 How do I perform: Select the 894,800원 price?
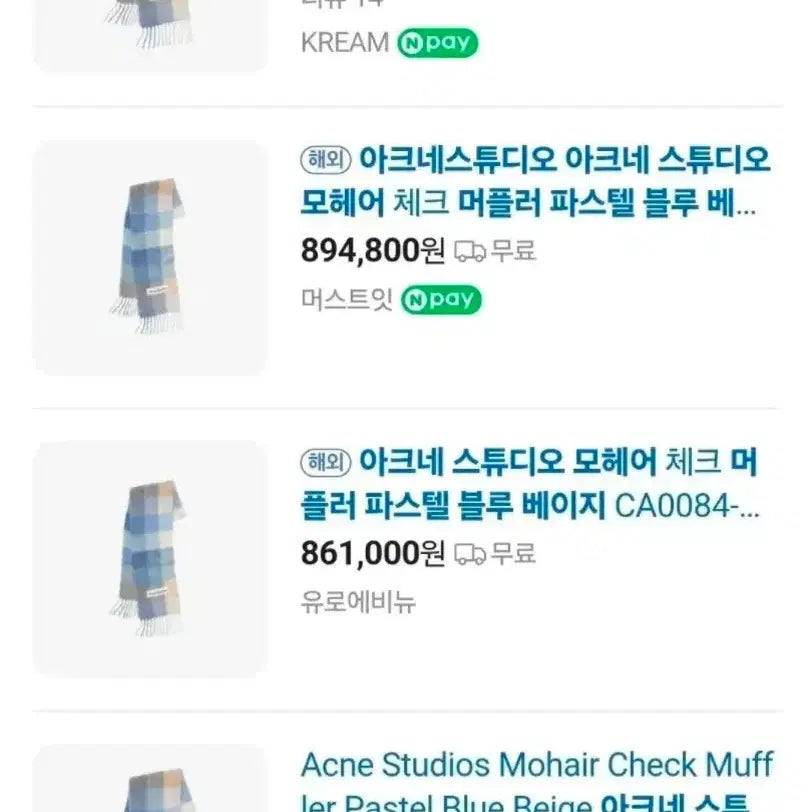[x=372, y=250]
